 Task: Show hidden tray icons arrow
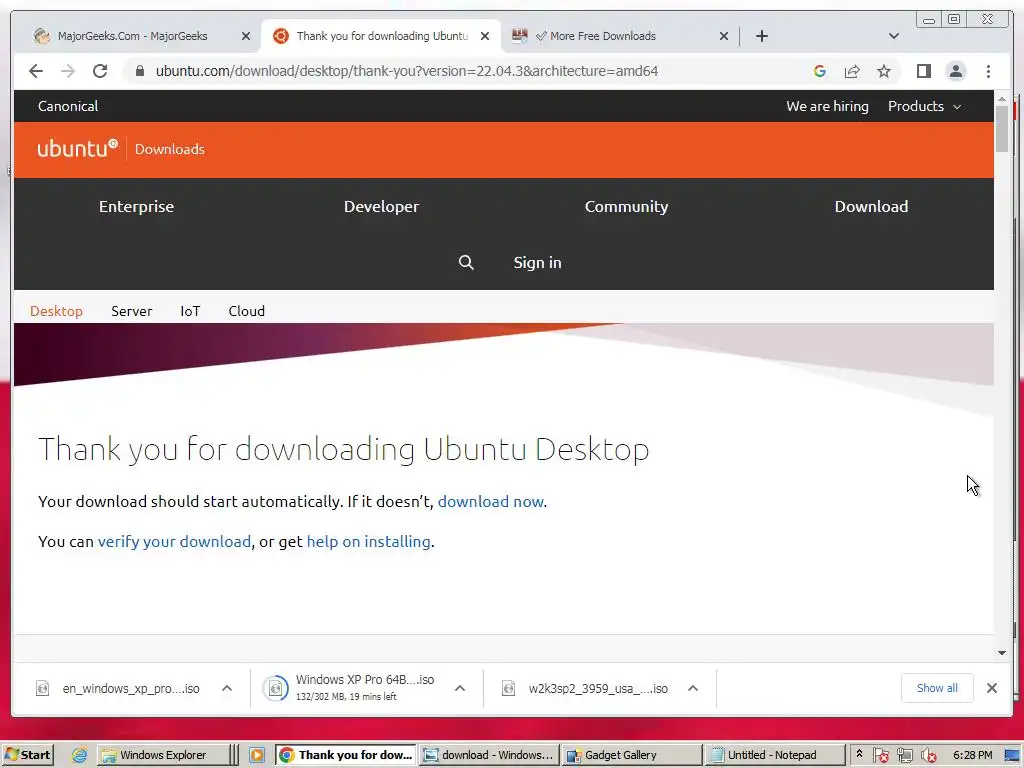[859, 754]
